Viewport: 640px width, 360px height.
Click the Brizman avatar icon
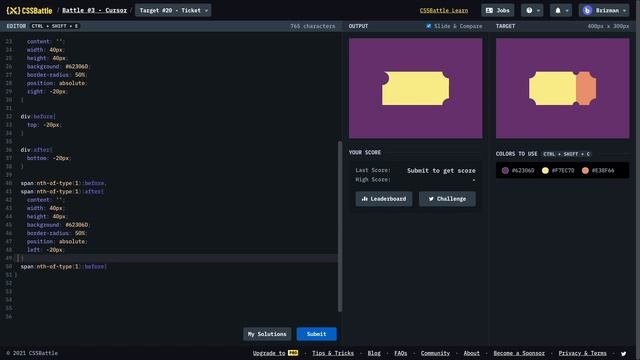[x=587, y=10]
